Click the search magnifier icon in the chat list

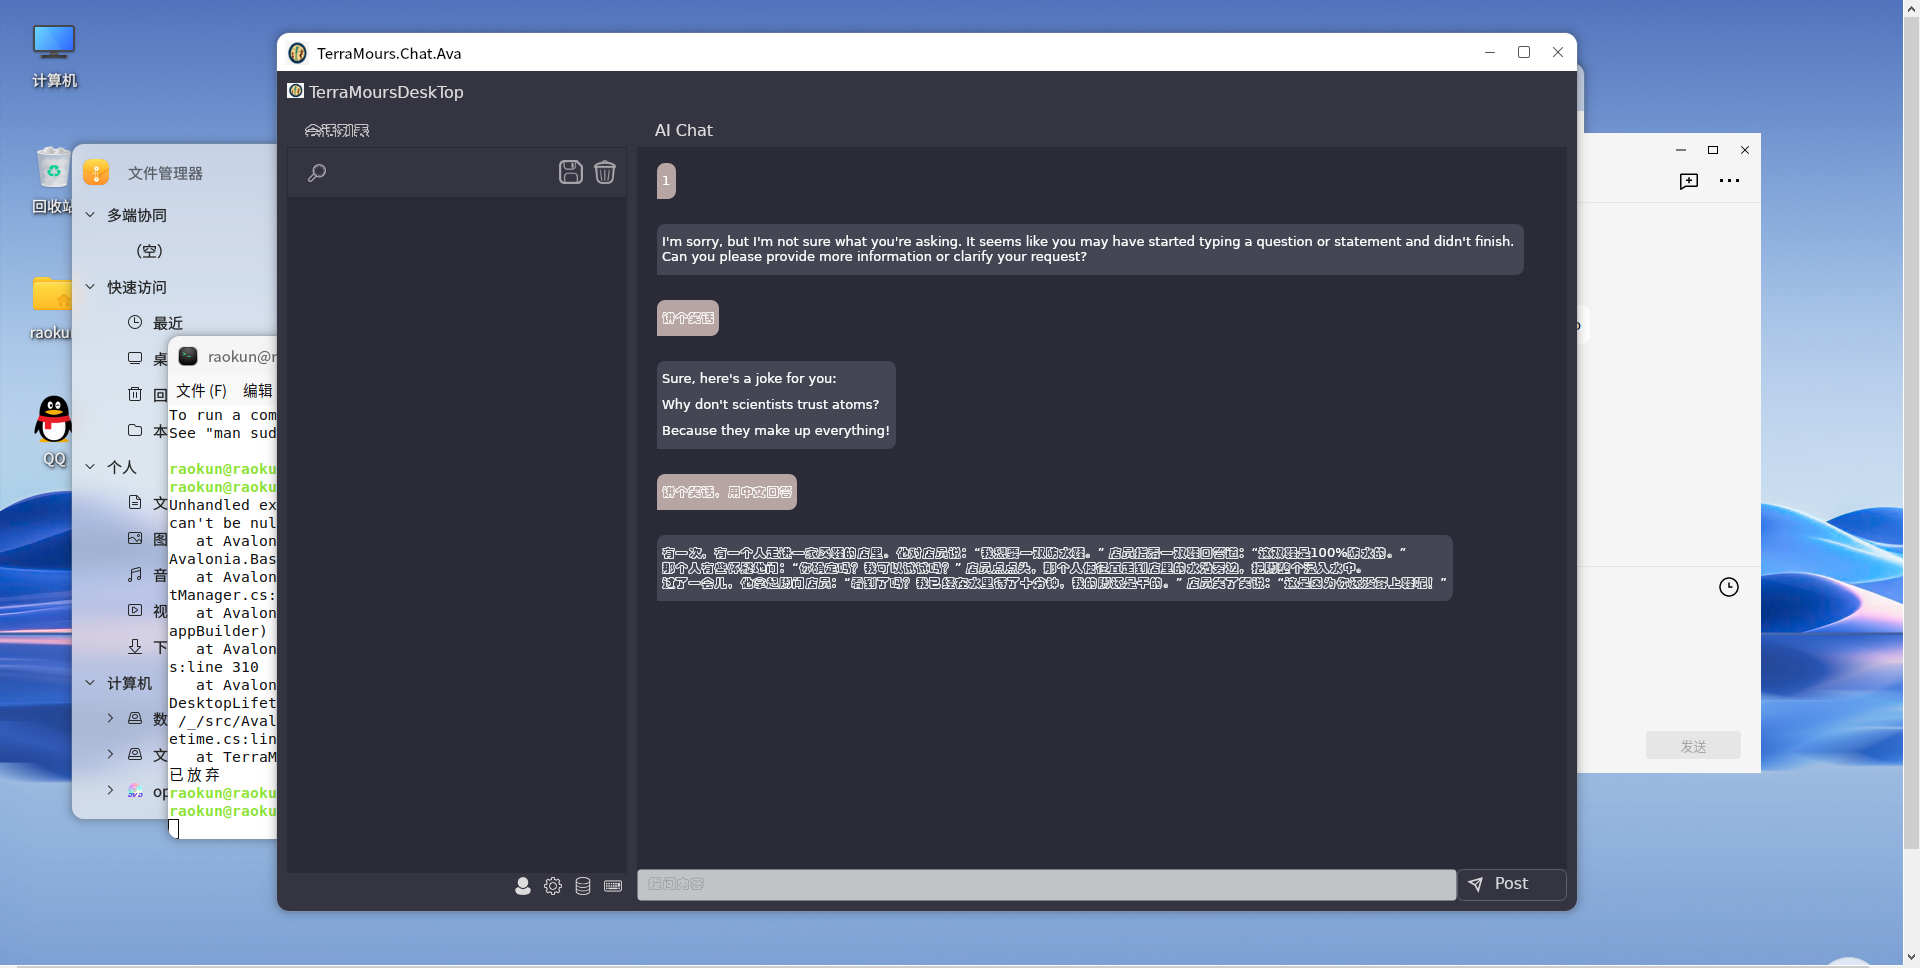pyautogui.click(x=317, y=173)
